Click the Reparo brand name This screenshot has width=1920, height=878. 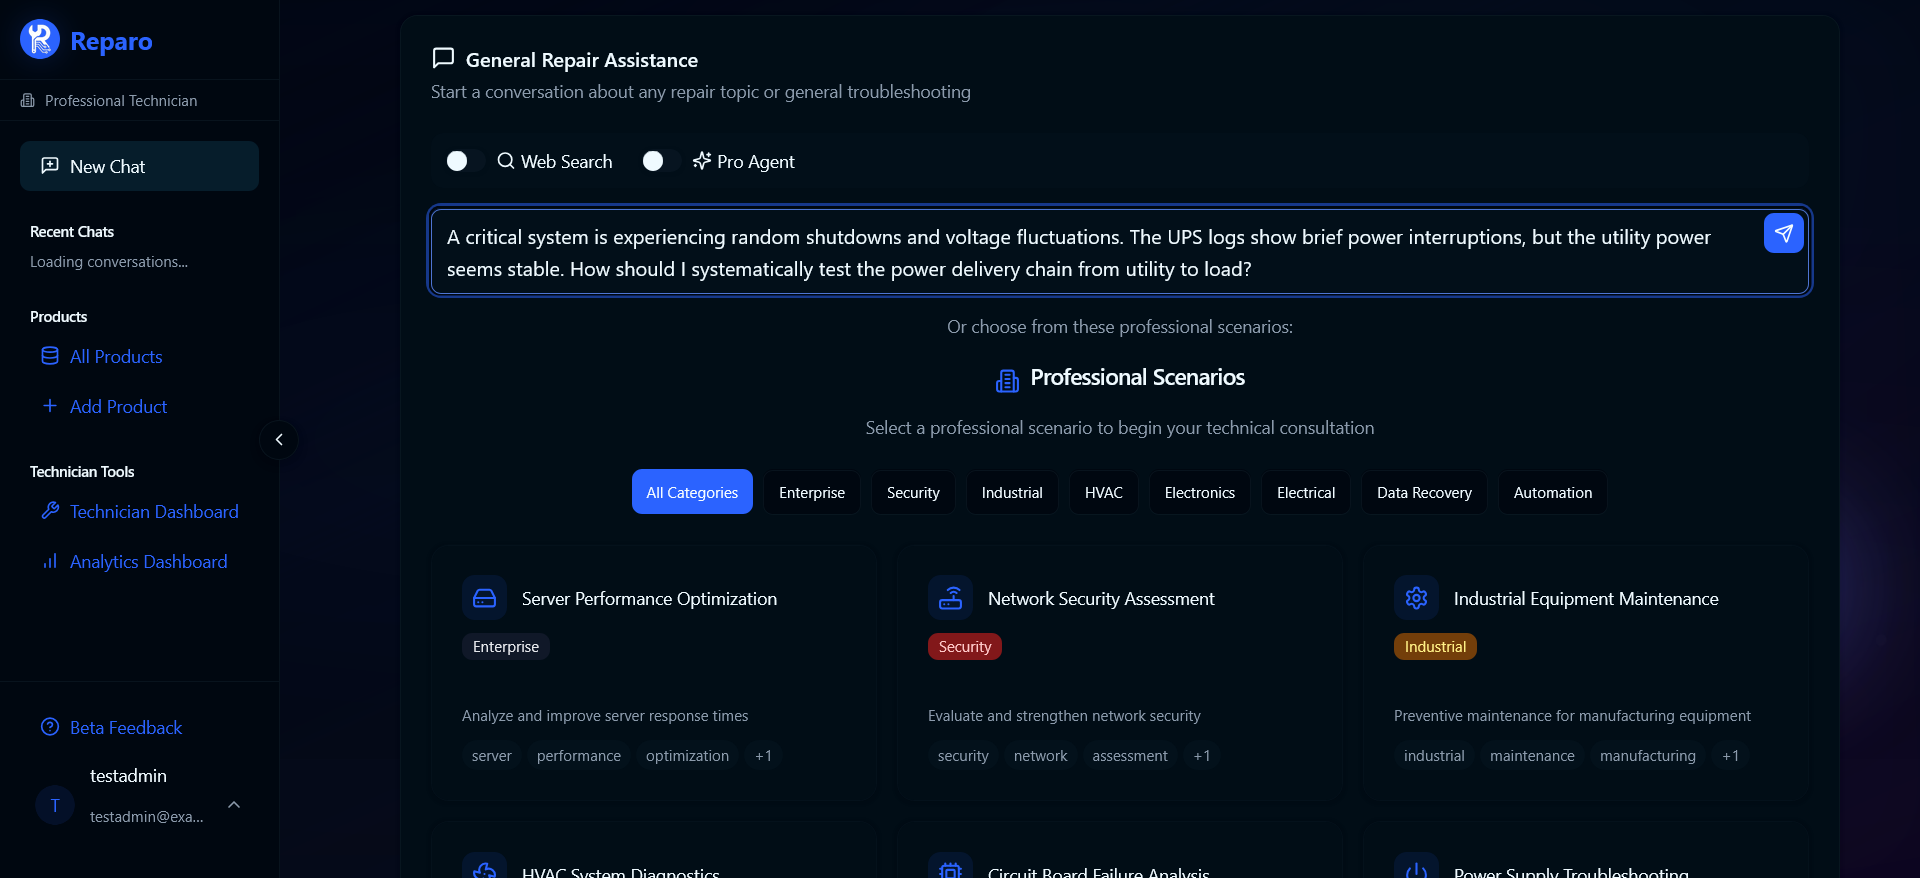coord(111,41)
